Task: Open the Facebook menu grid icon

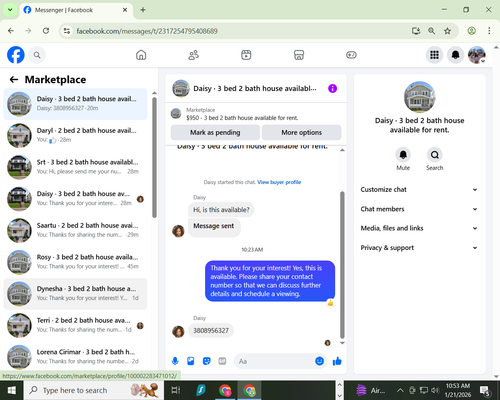Action: pos(434,55)
